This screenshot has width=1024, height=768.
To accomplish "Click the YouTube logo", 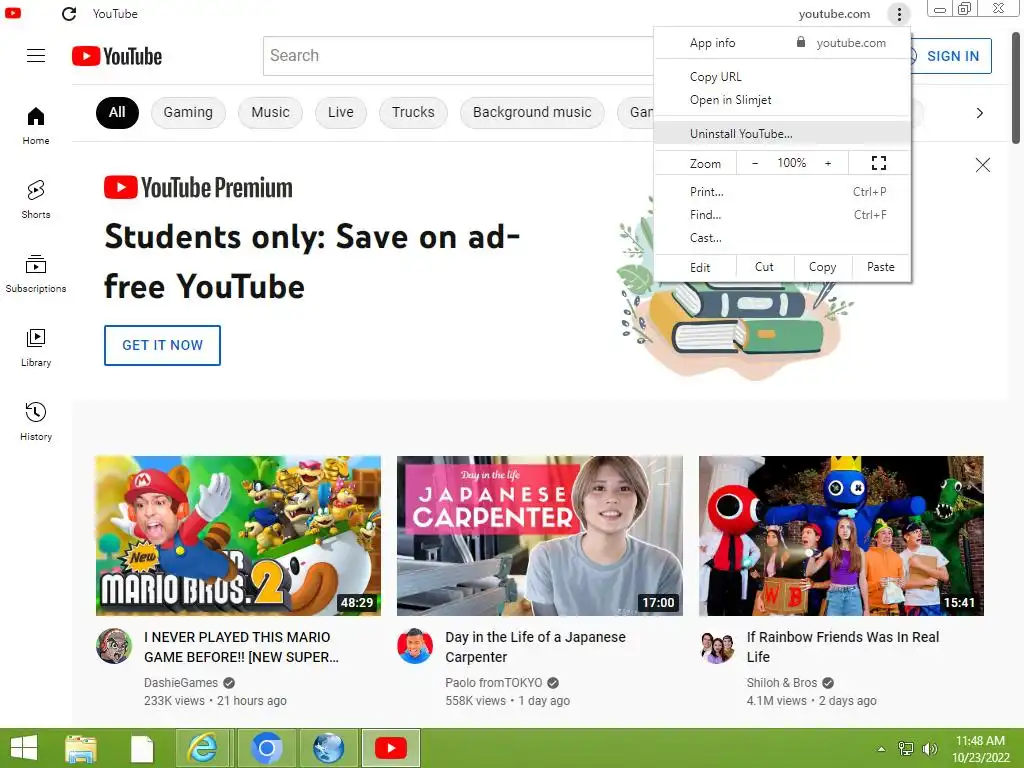I will [117, 56].
